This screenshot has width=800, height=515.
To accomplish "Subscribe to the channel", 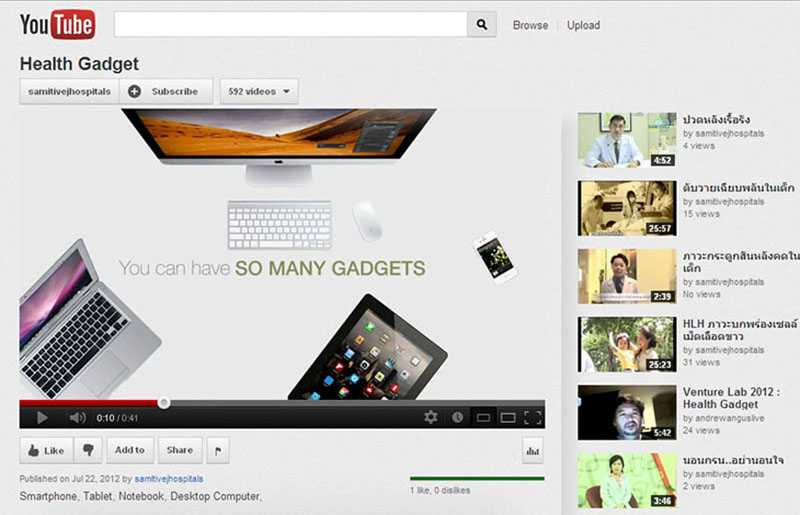I will pos(166,91).
